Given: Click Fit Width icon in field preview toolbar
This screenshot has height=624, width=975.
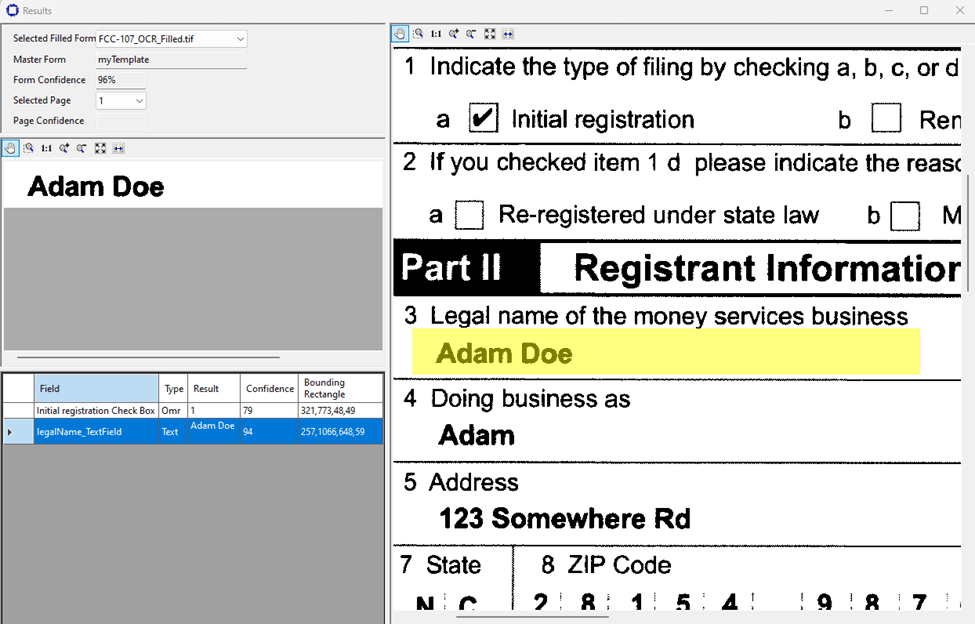Looking at the screenshot, I should coord(118,148).
